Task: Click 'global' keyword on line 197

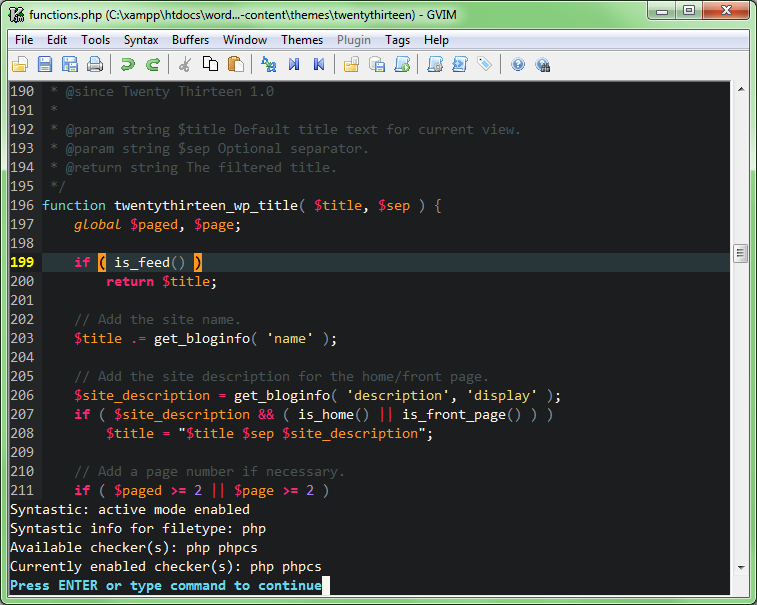Action: point(98,225)
